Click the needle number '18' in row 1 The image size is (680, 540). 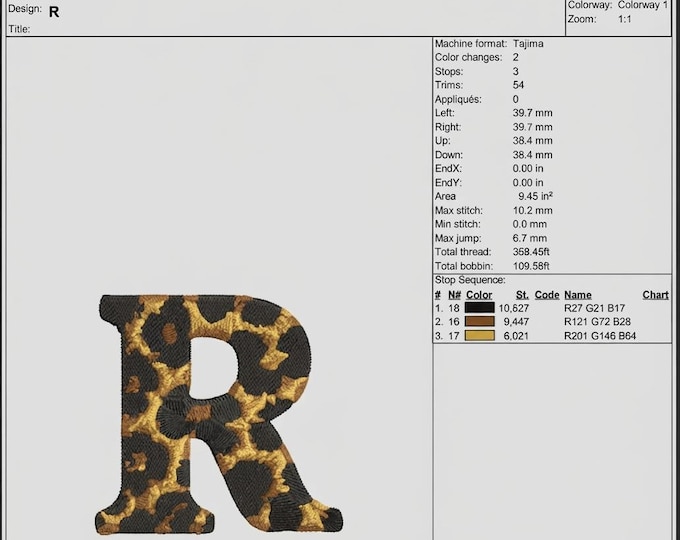pyautogui.click(x=454, y=308)
